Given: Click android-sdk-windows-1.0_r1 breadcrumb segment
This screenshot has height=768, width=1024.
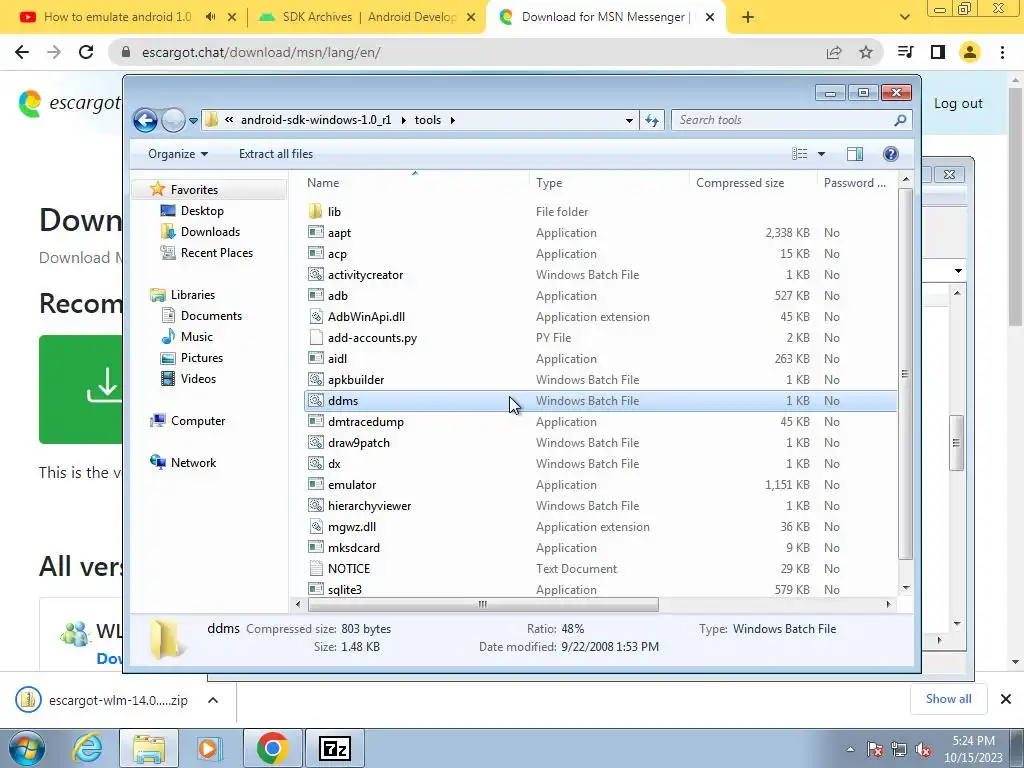Looking at the screenshot, I should [x=316, y=120].
